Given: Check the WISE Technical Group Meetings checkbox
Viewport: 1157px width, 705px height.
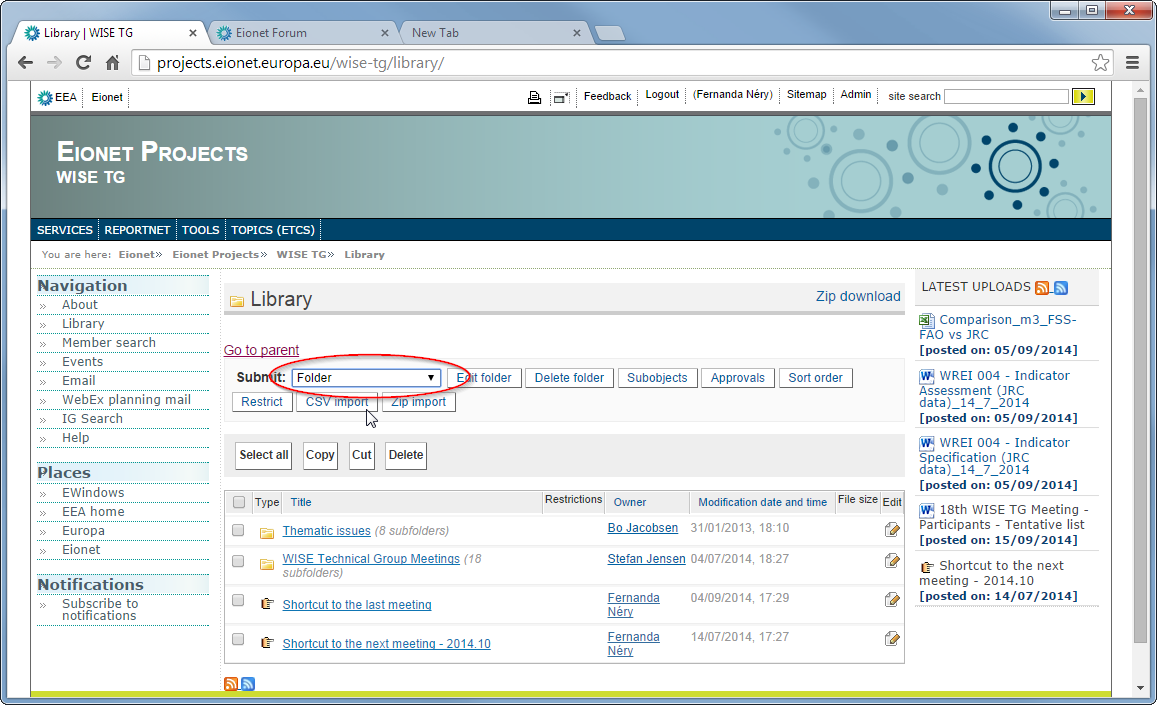Looking at the screenshot, I should coord(238,561).
